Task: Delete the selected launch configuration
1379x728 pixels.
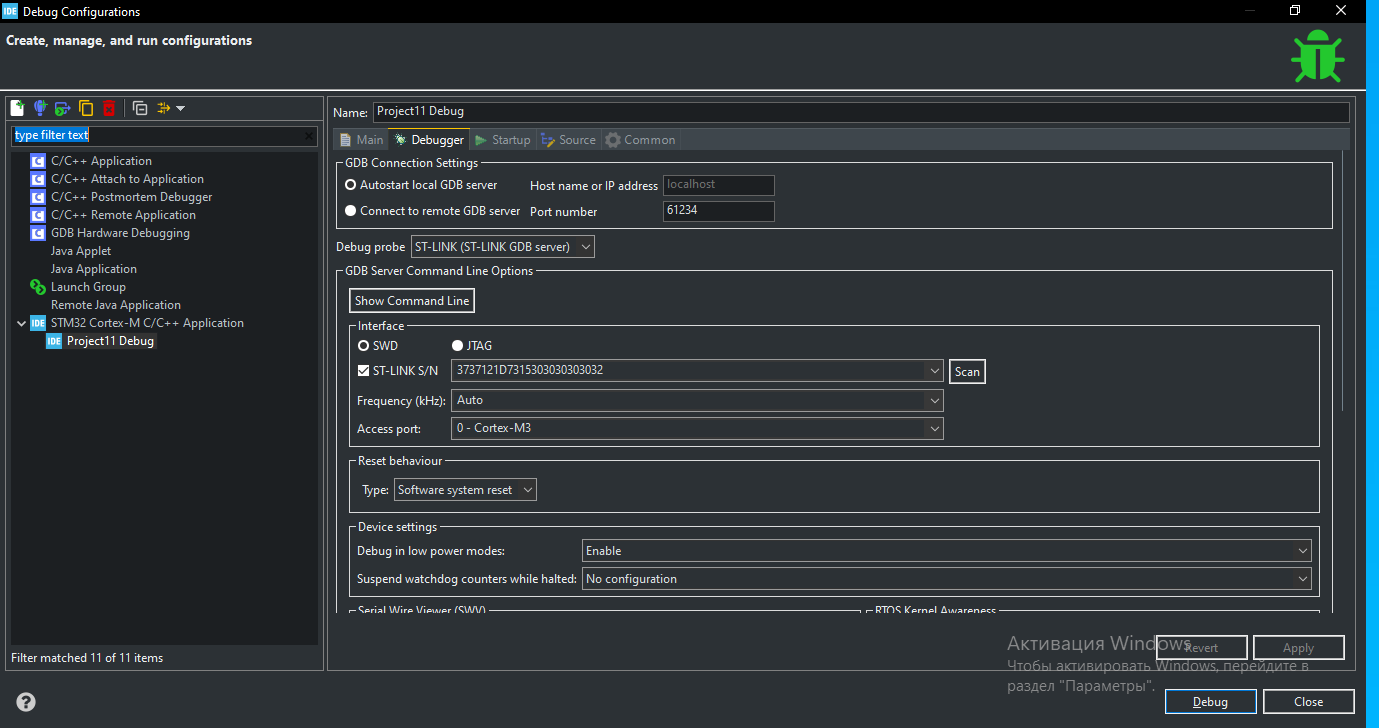Action: coord(109,108)
